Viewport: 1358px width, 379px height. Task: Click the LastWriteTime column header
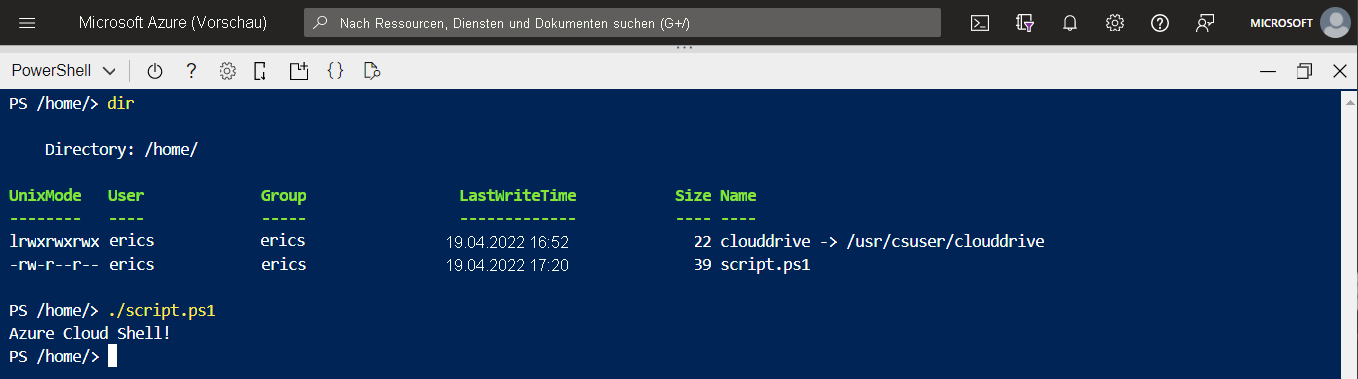point(518,196)
